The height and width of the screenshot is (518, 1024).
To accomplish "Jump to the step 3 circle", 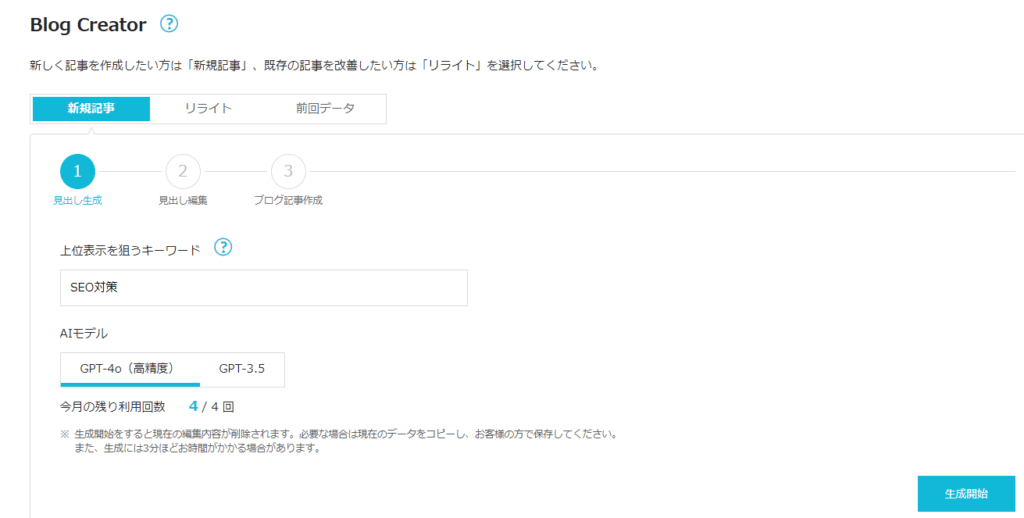I will tap(288, 172).
